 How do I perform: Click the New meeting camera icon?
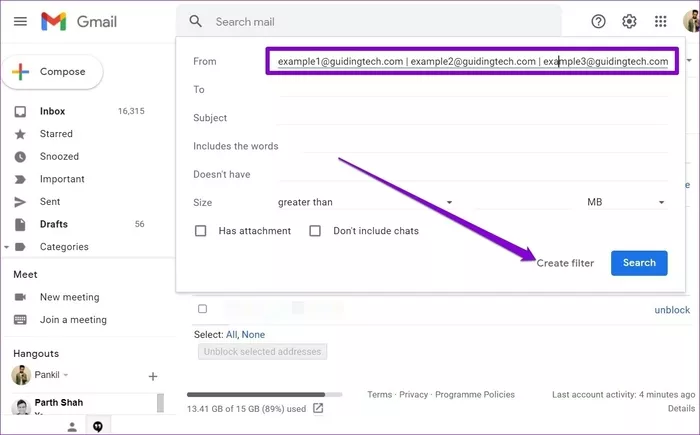[x=20, y=297]
